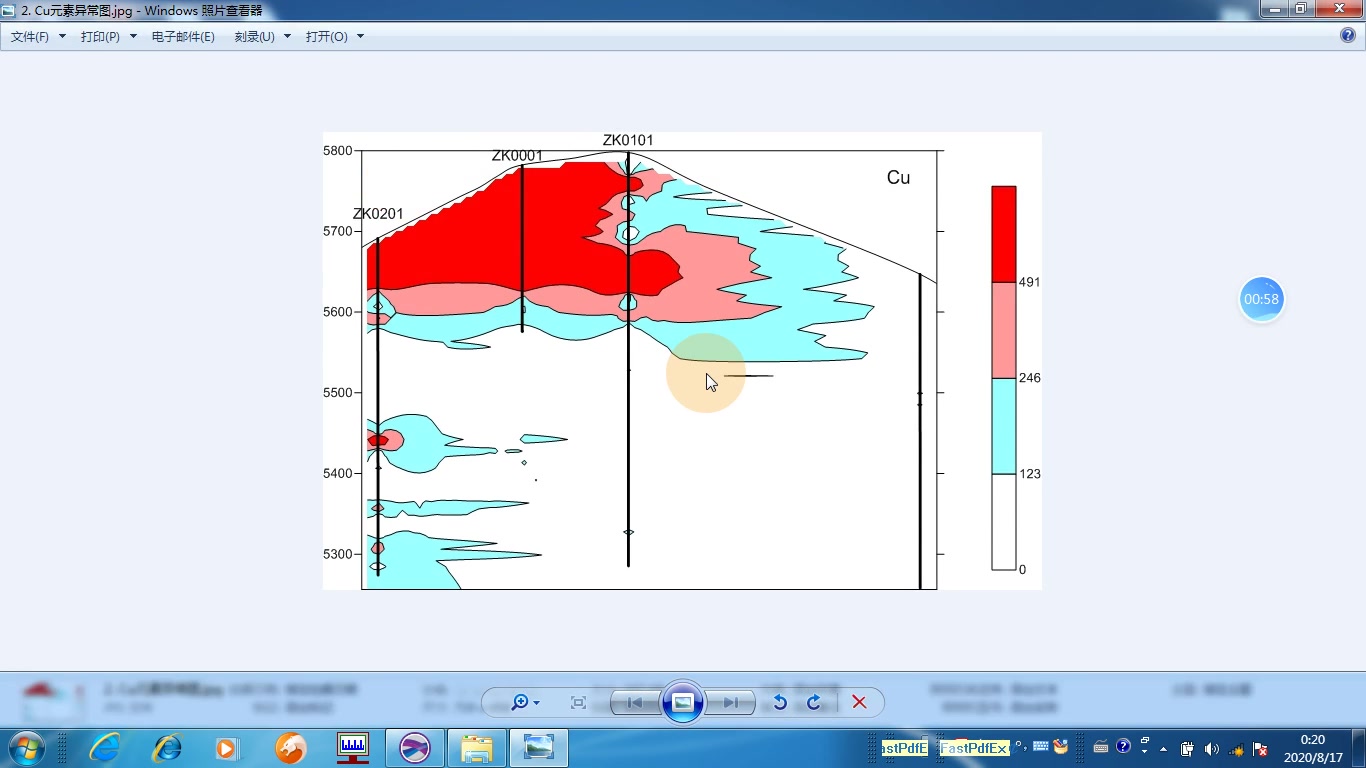Click the Cu element label
This screenshot has height=768, width=1366.
(898, 178)
